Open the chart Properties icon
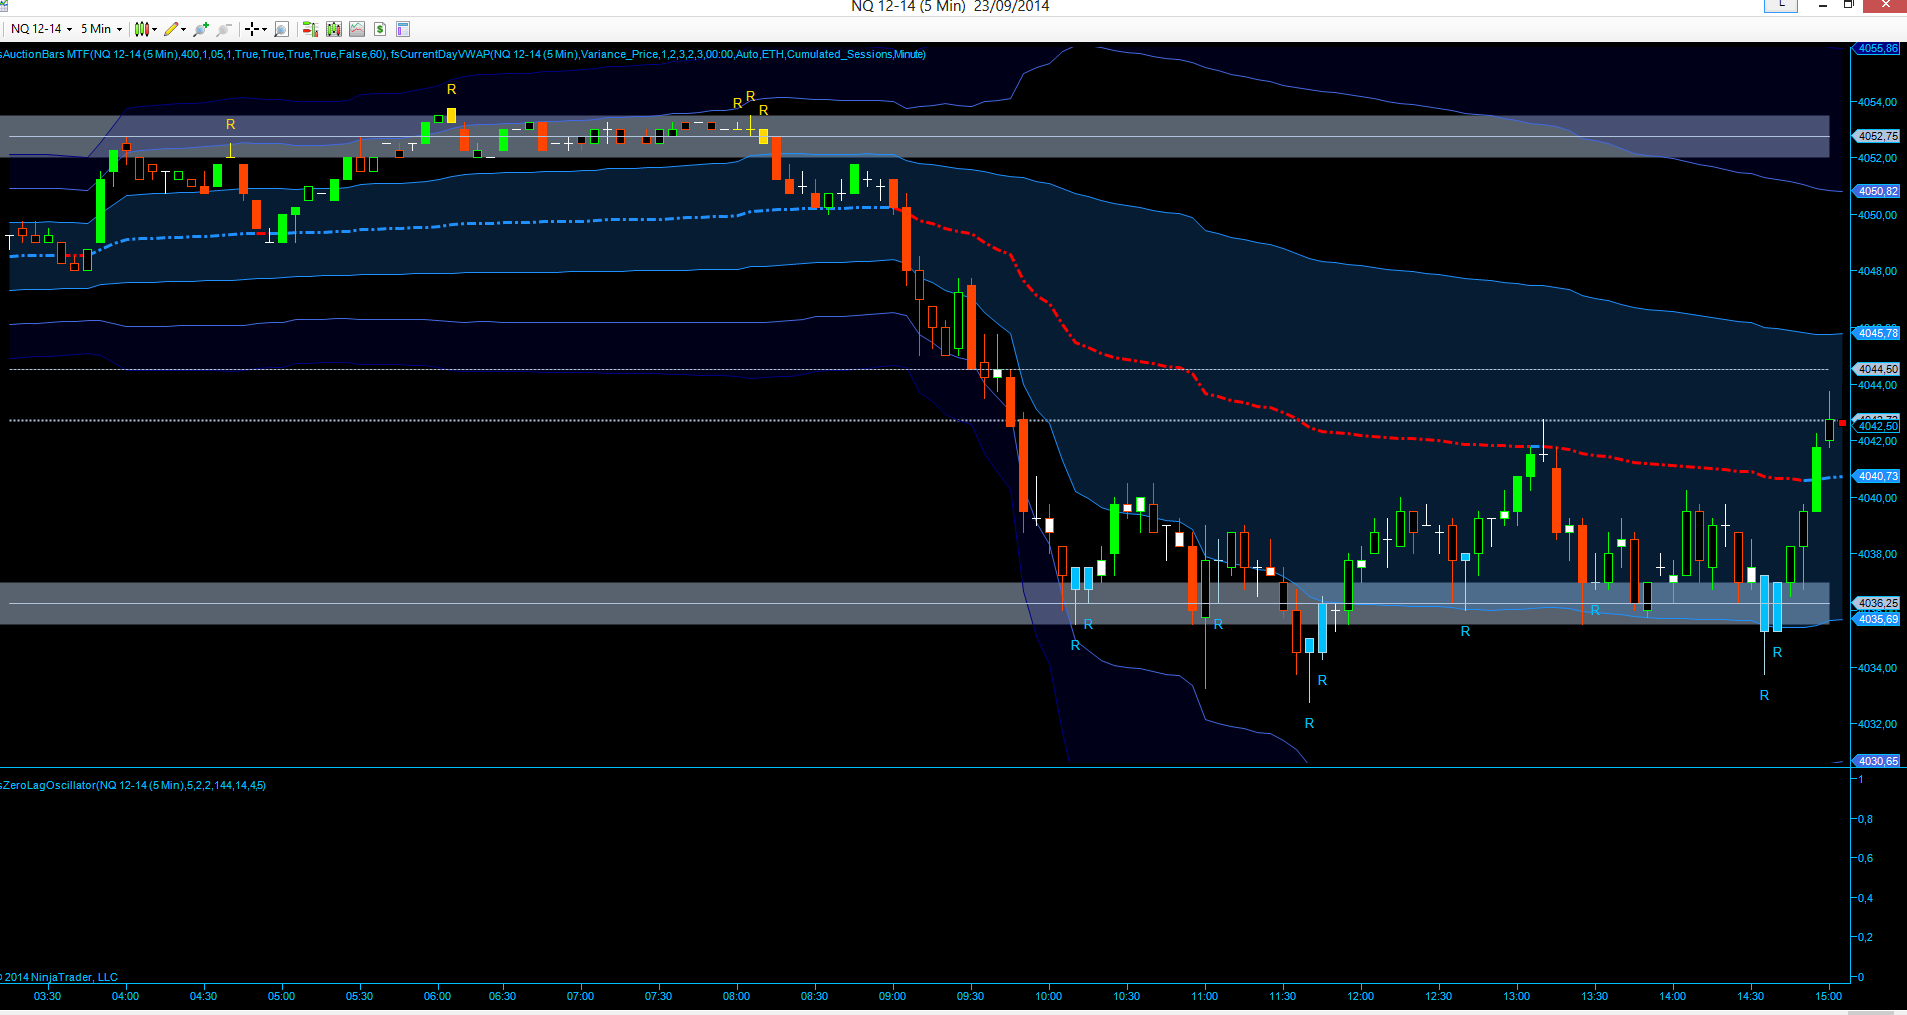 click(x=403, y=29)
